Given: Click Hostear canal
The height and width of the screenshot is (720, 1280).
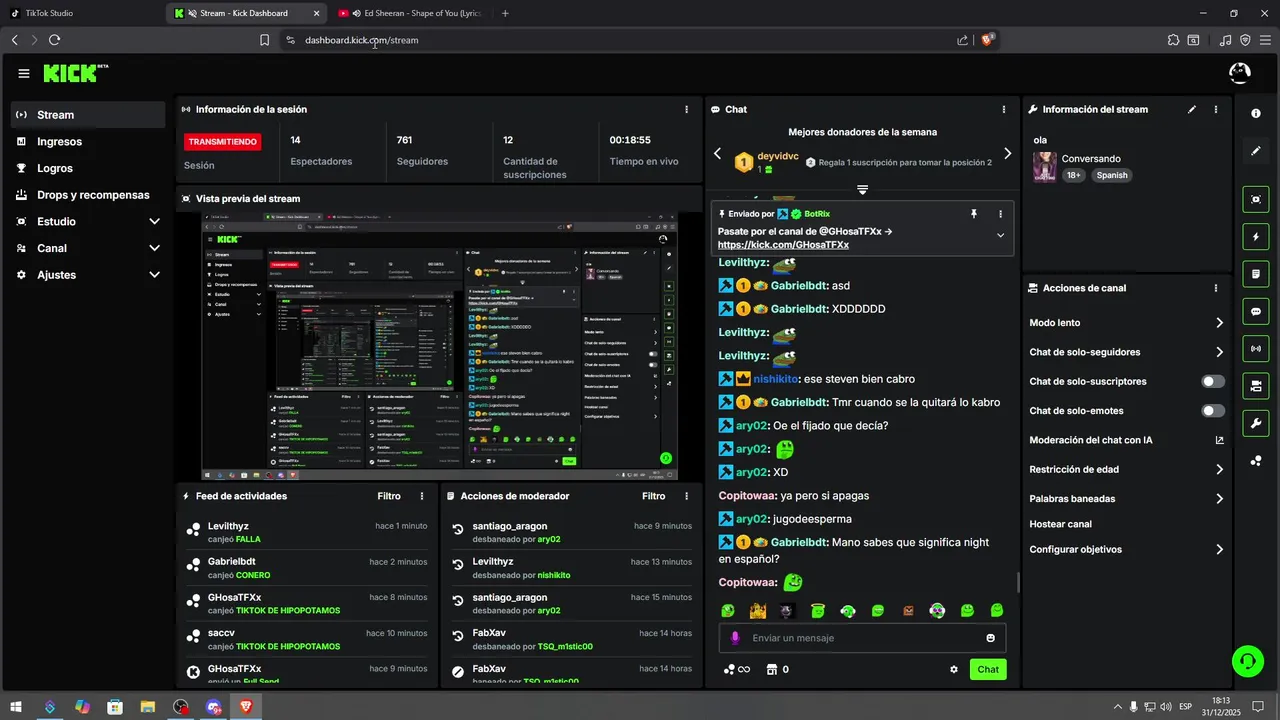Looking at the screenshot, I should 1060,524.
